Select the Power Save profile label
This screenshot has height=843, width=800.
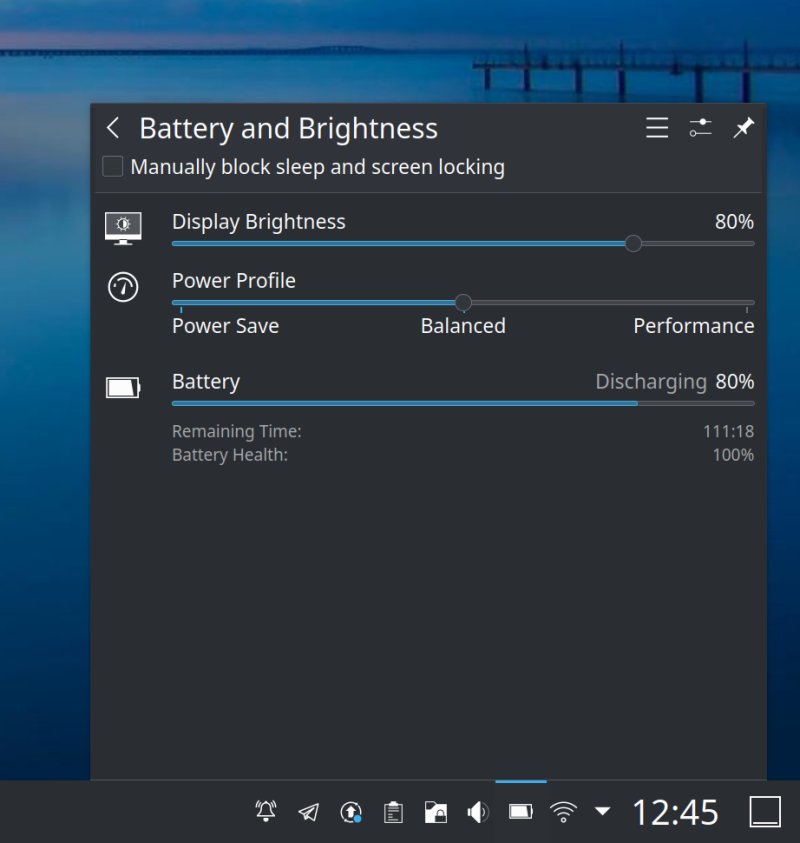pyautogui.click(x=225, y=326)
